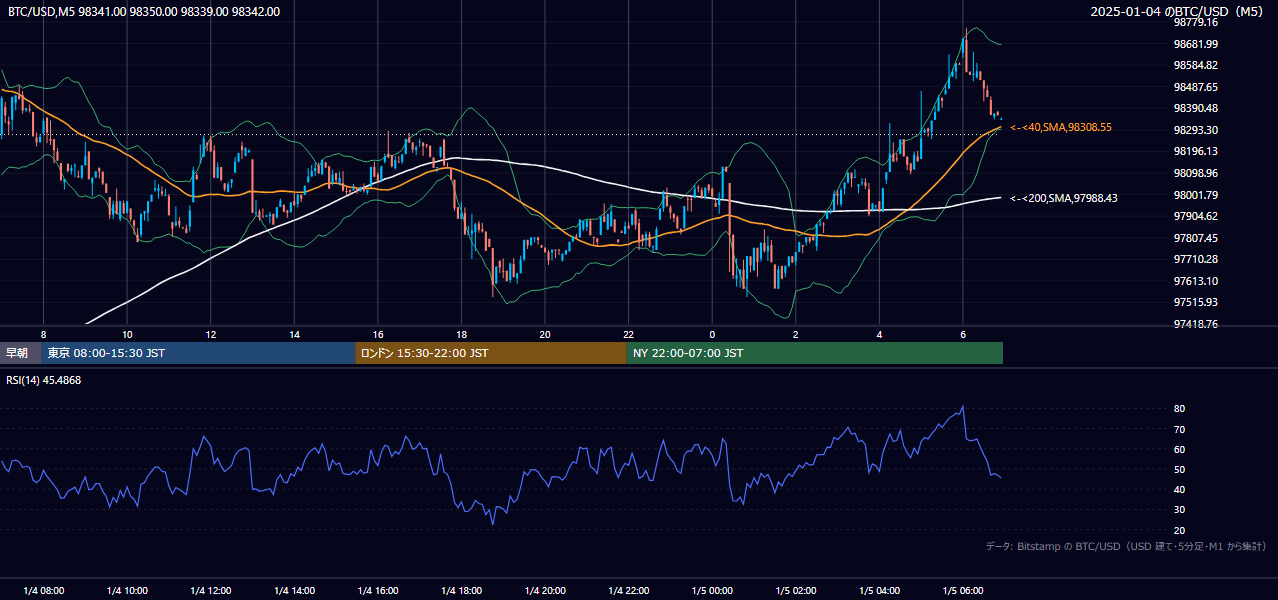Click RSI scale value 70
Viewport: 1278px width, 600px height.
pos(1180,429)
